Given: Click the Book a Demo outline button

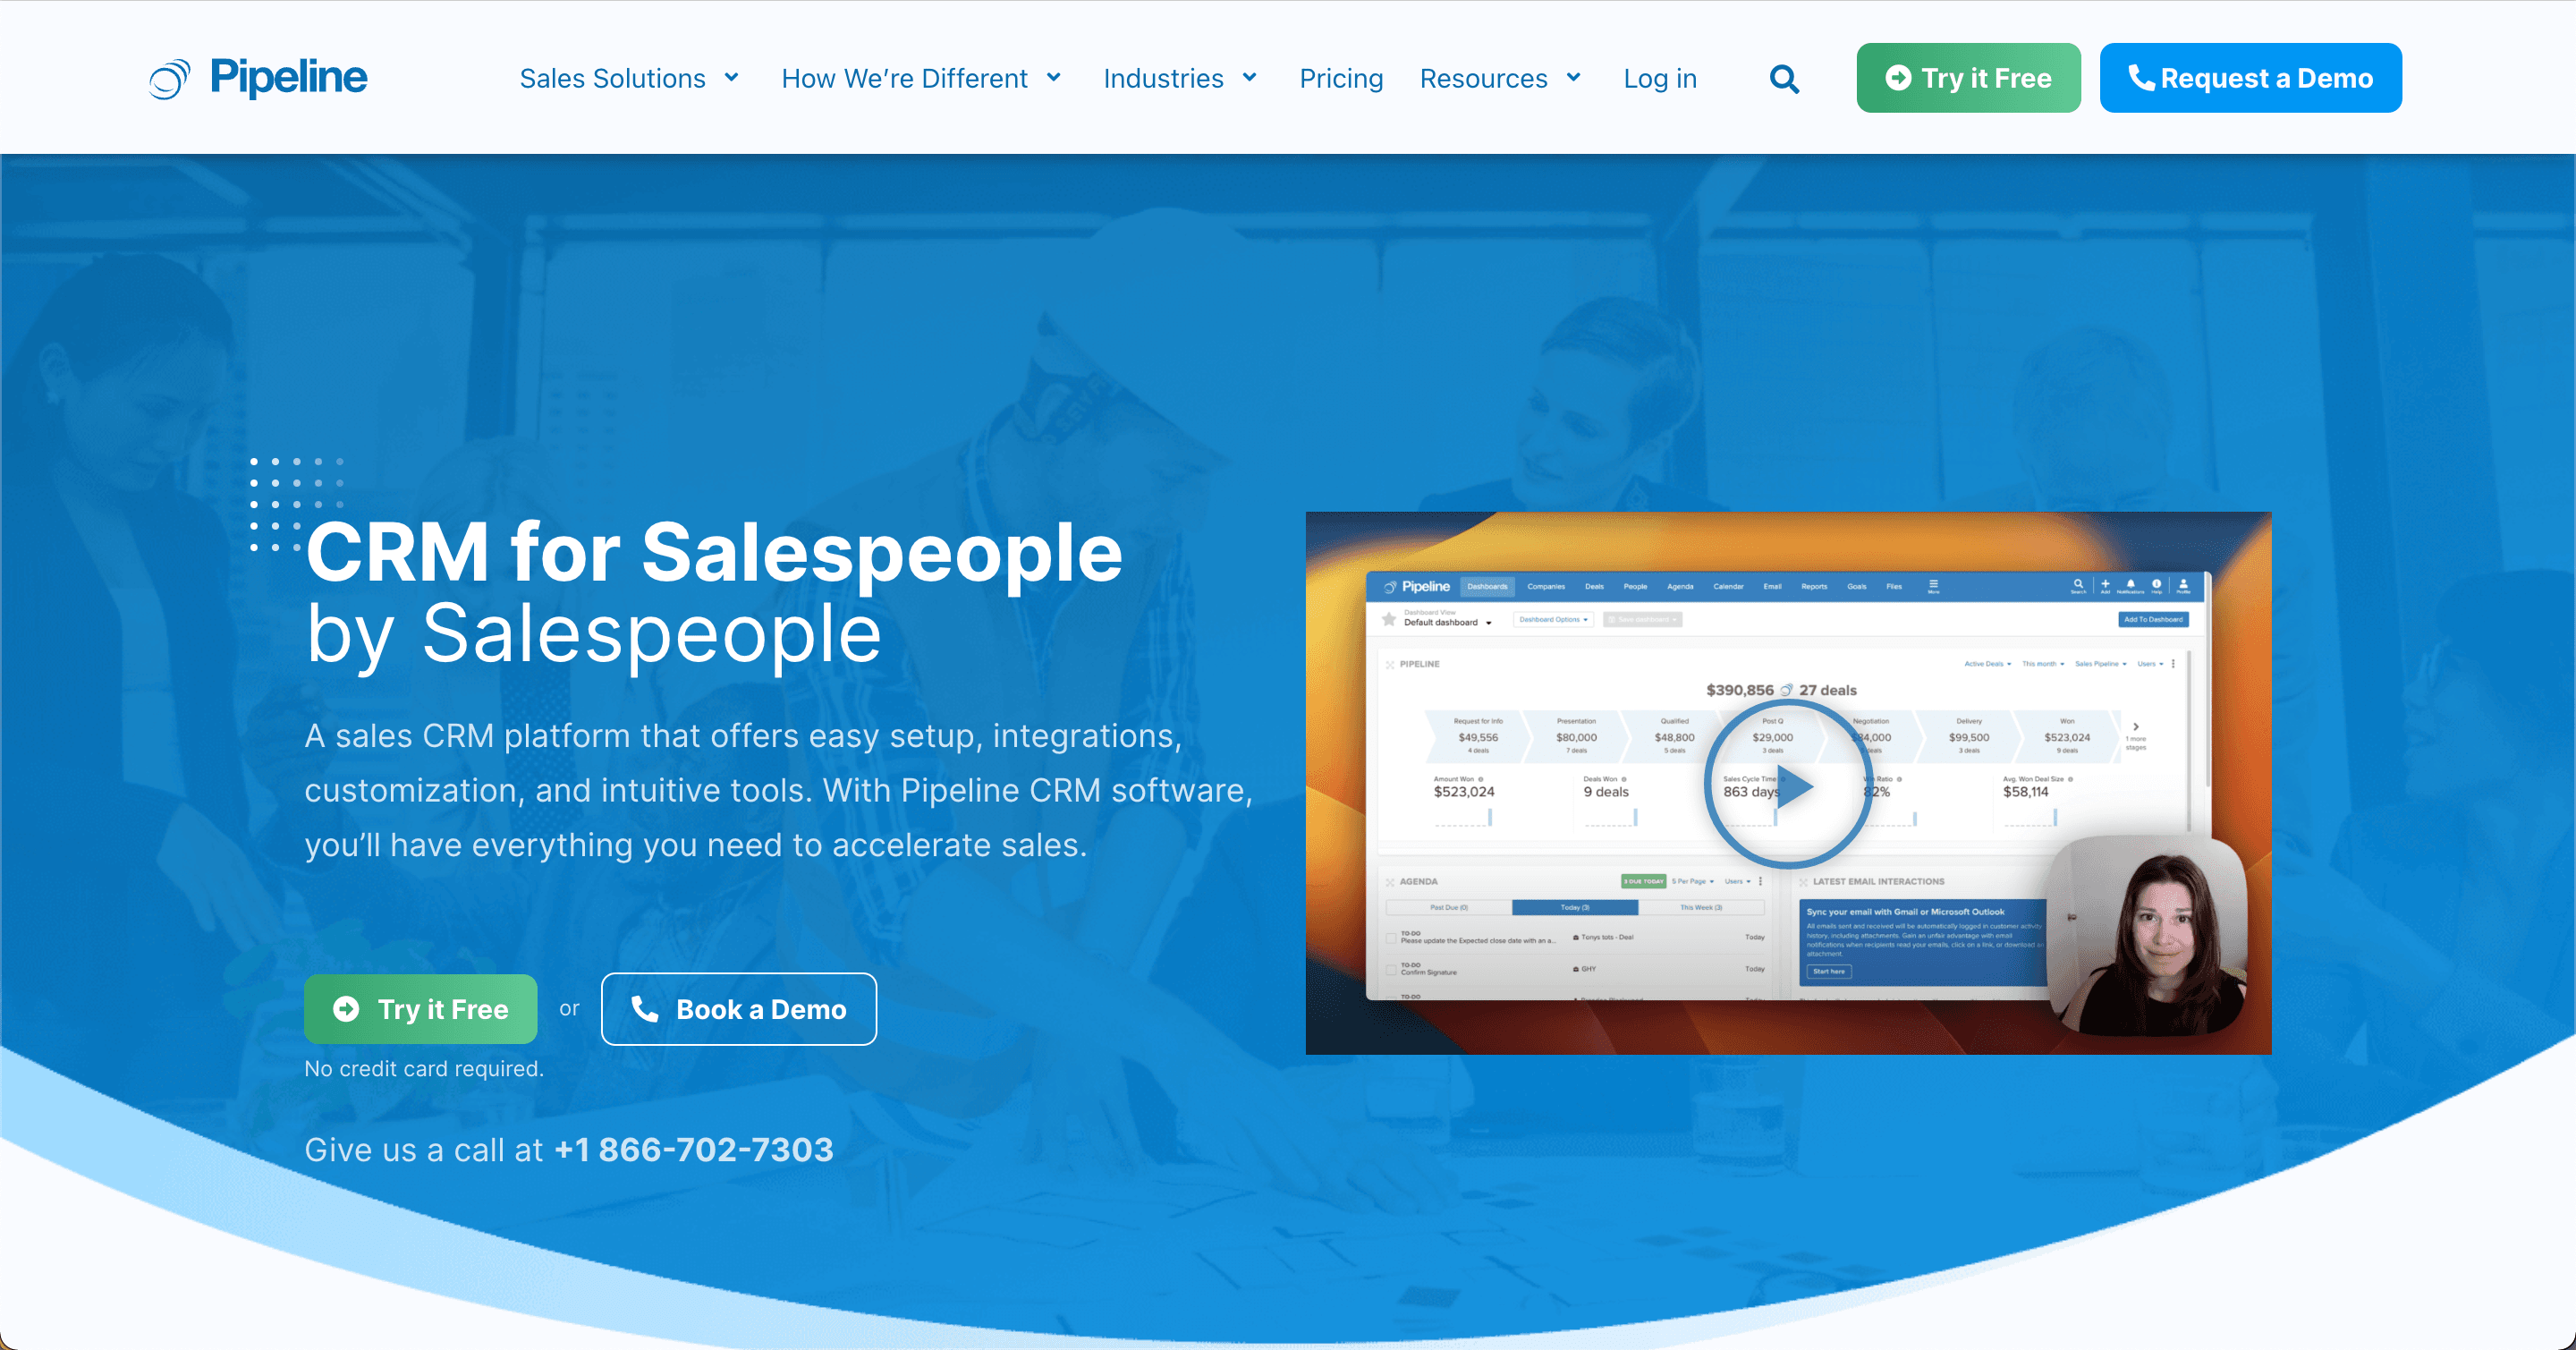Looking at the screenshot, I should coord(738,1007).
